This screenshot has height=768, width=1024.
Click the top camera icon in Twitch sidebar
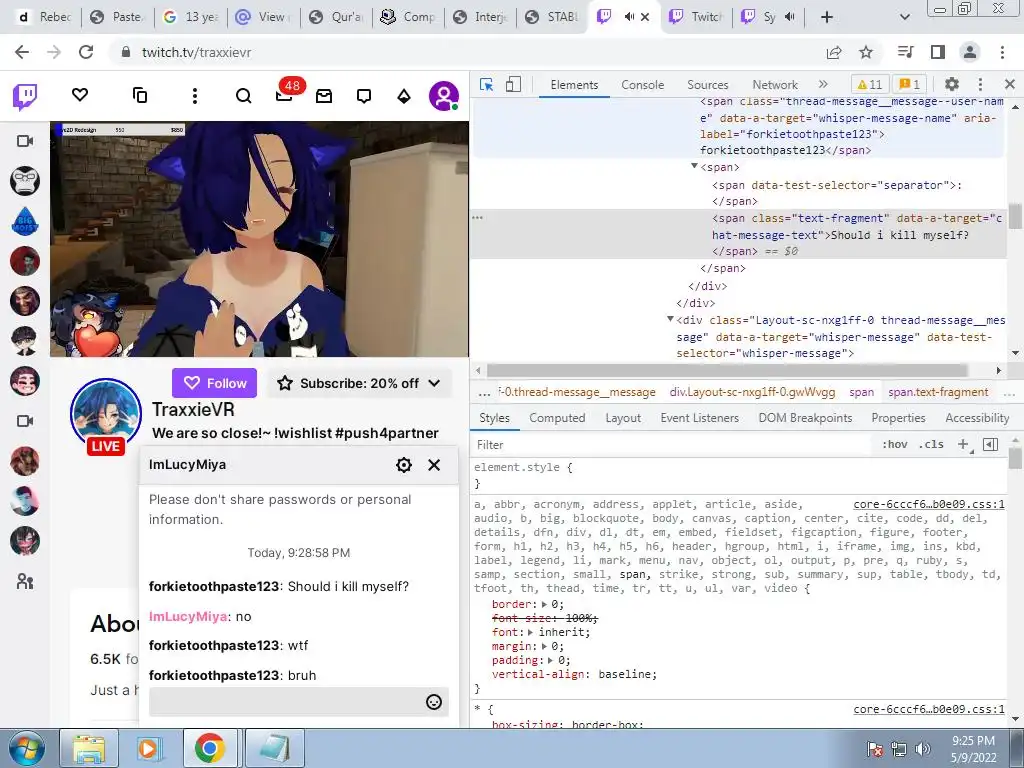pyautogui.click(x=25, y=141)
